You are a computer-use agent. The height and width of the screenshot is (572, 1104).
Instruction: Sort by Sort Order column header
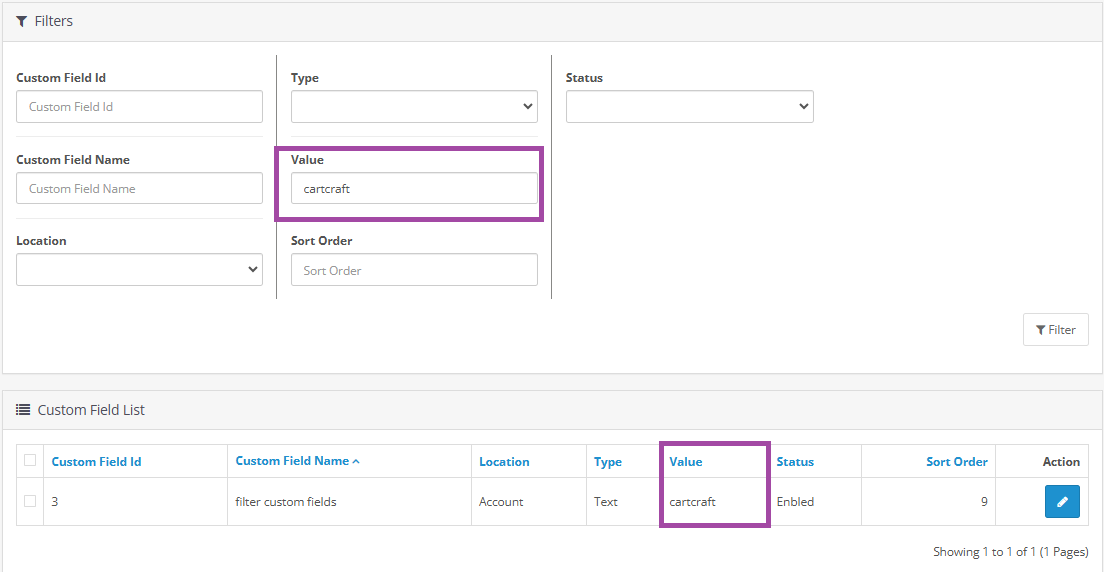(956, 462)
